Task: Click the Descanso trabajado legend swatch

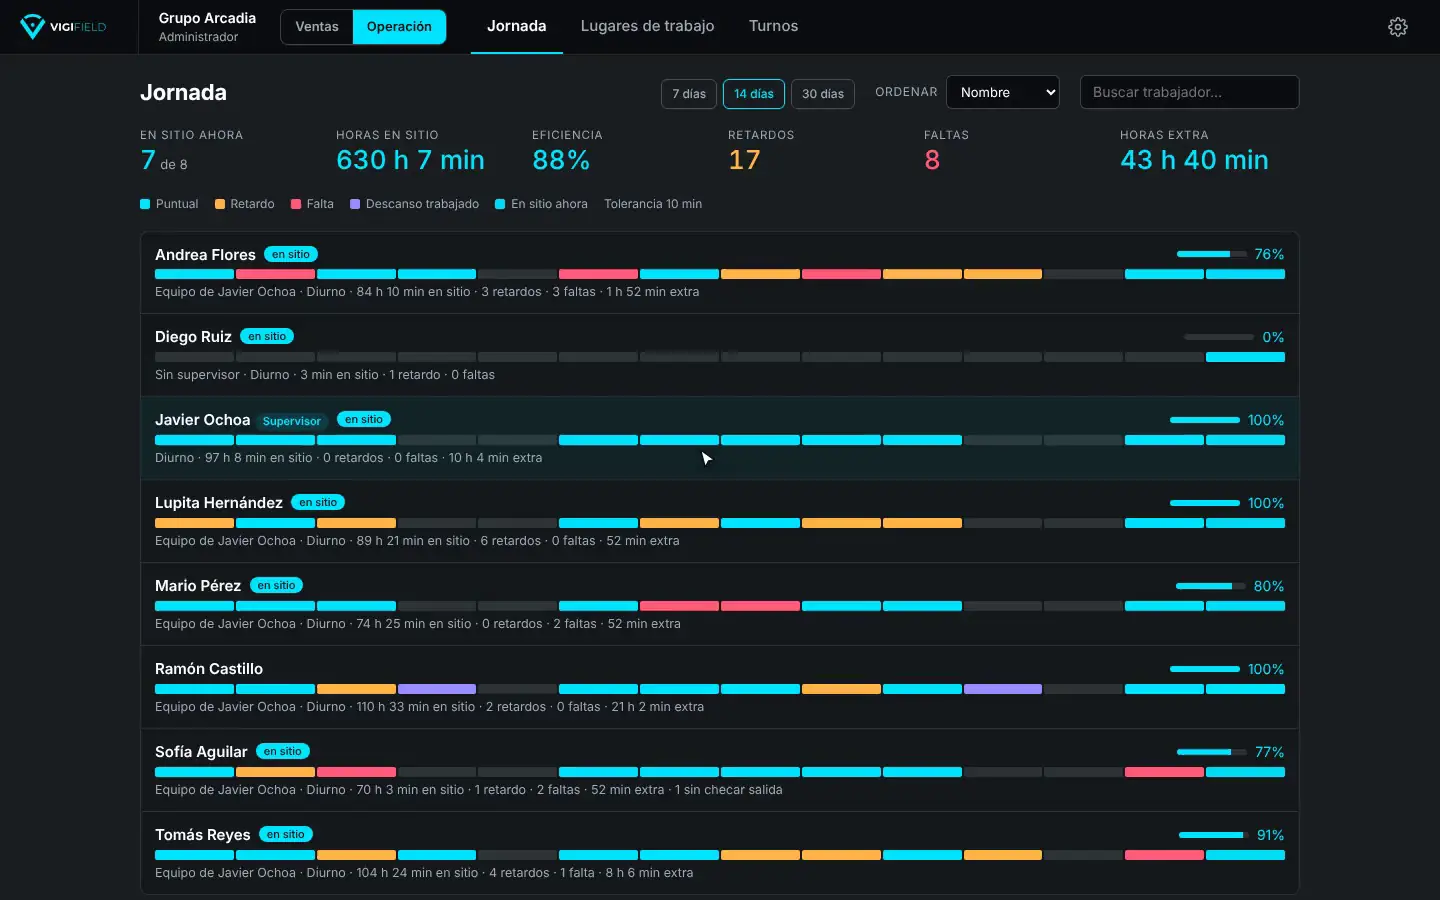Action: coord(355,204)
